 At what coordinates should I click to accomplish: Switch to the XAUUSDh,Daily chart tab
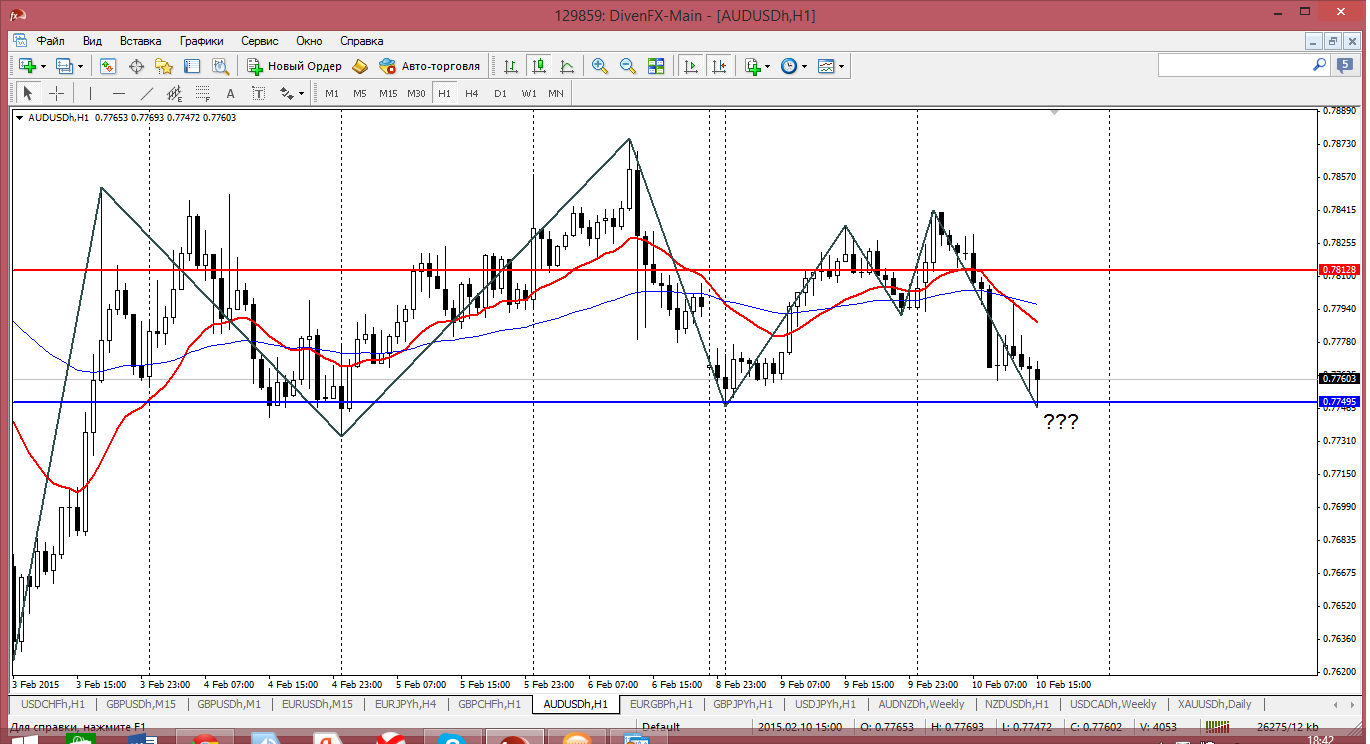tap(1215, 704)
